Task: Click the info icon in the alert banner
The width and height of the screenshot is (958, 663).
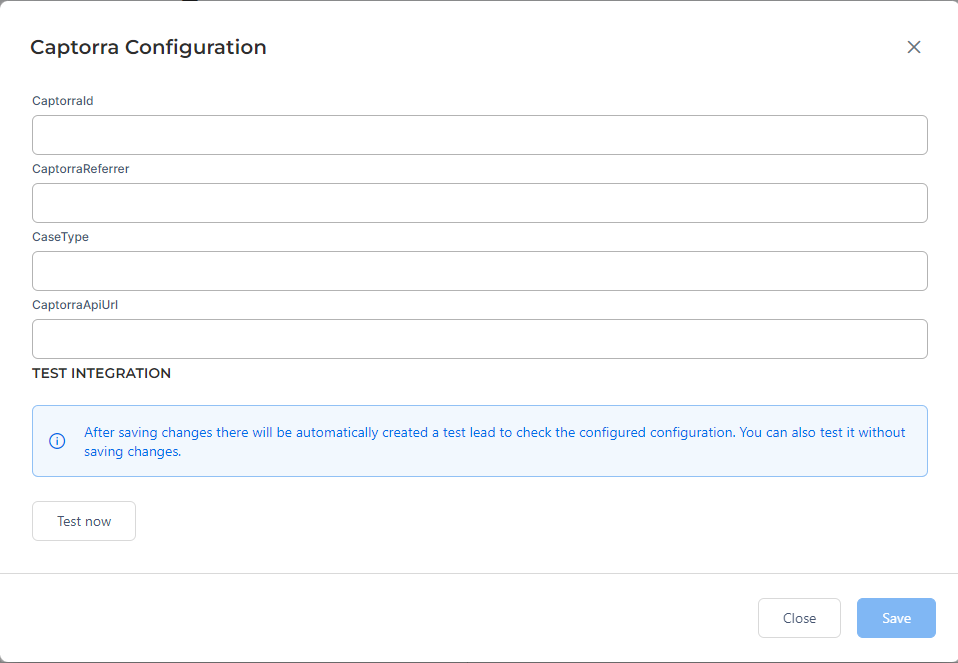Action: tap(57, 441)
